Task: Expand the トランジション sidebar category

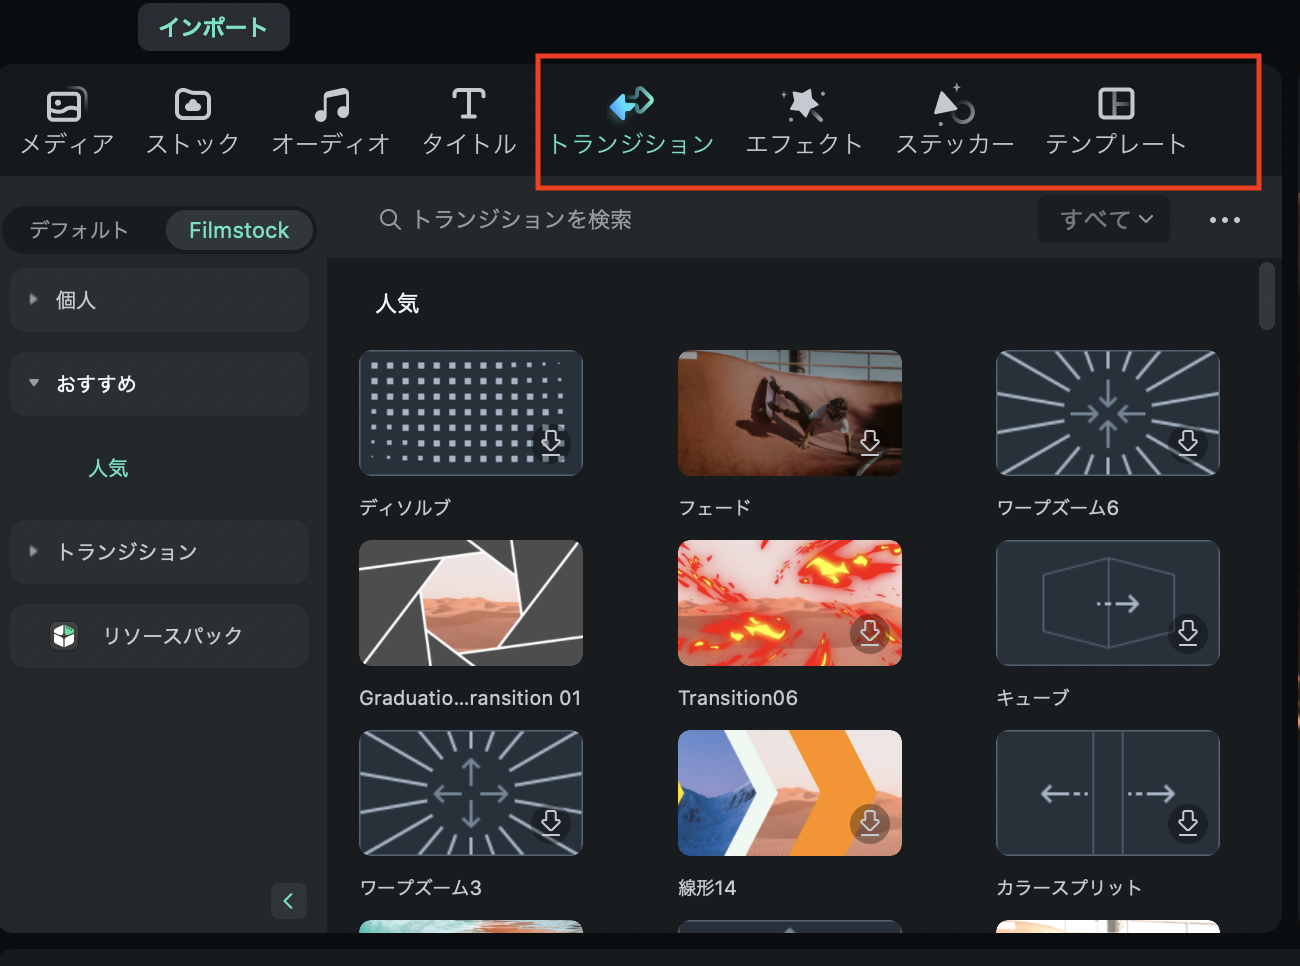Action: tap(159, 552)
